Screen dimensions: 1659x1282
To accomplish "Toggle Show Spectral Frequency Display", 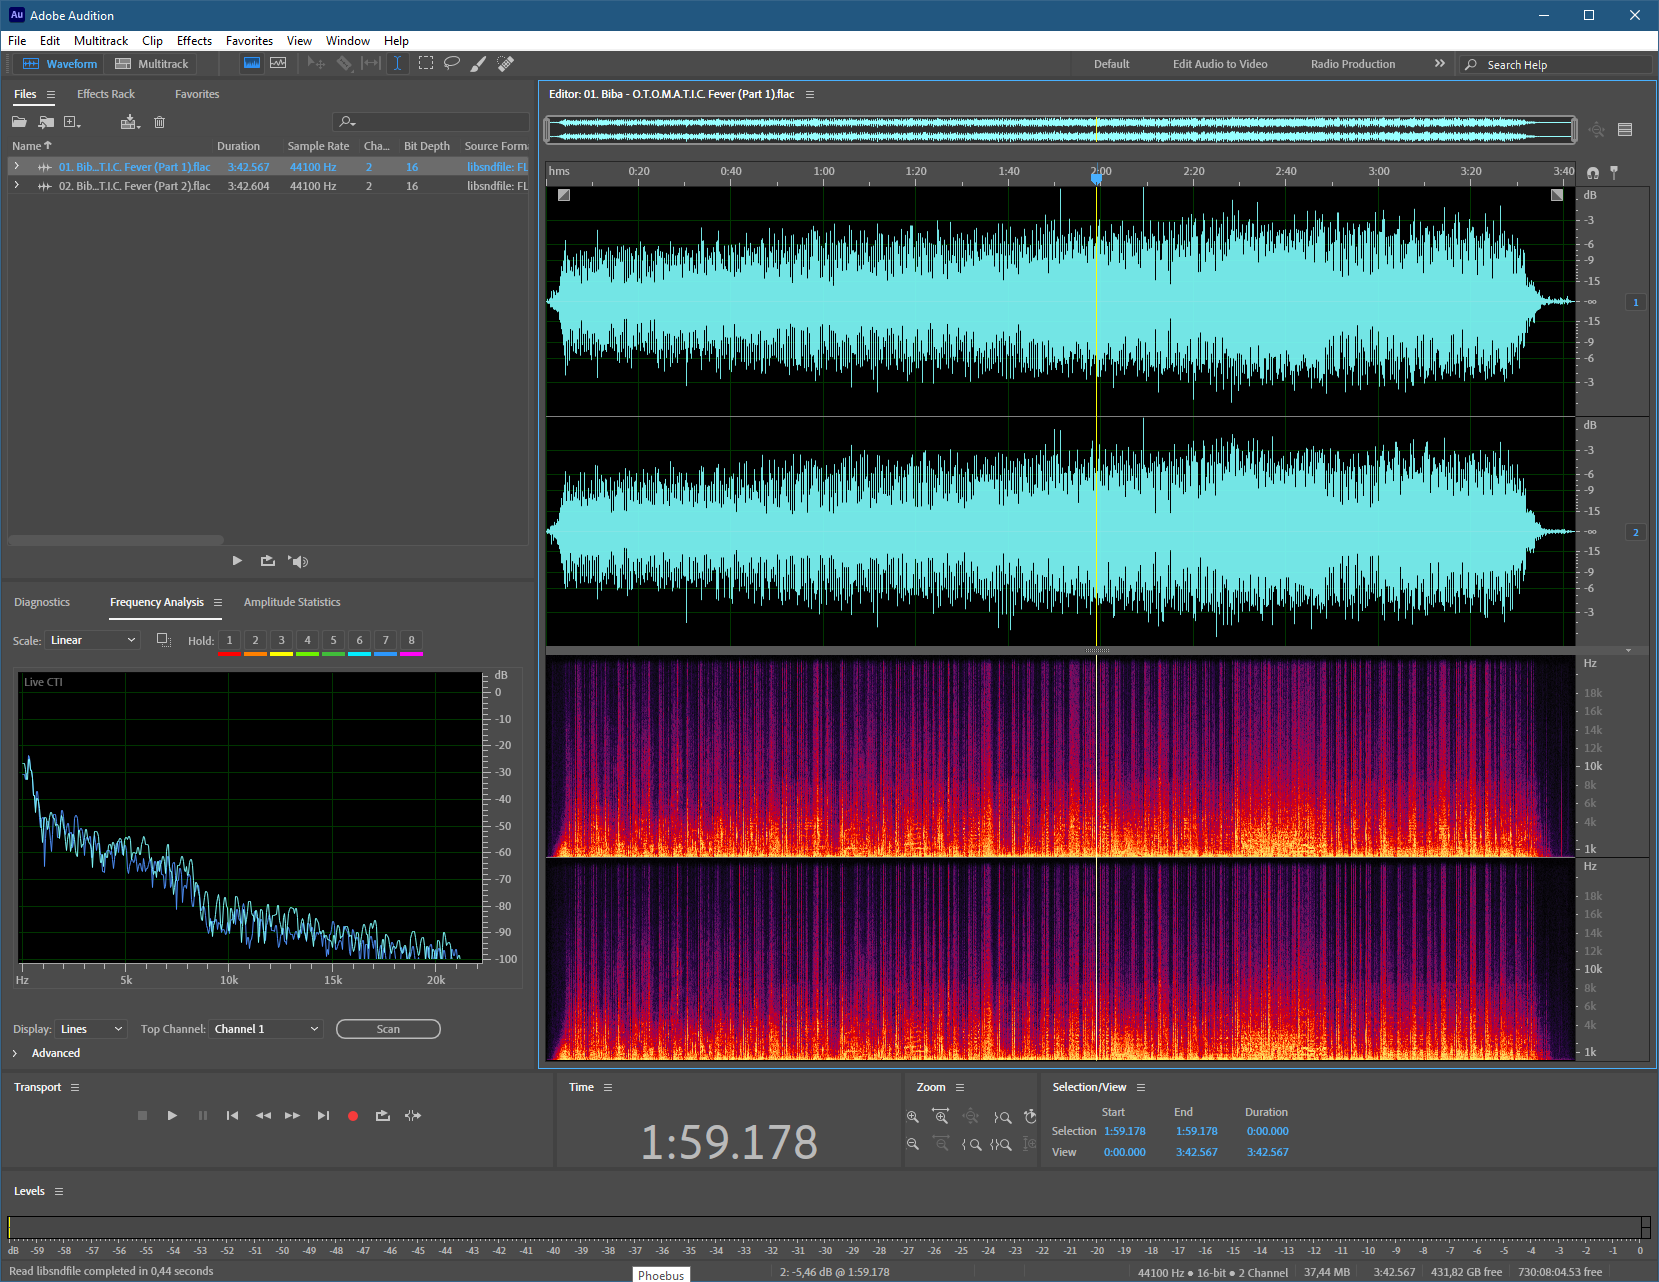I will [x=252, y=63].
